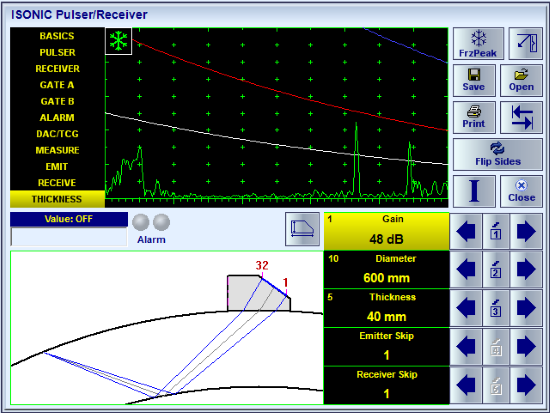Select the Thickness 40 mm parameter
This screenshot has width=550, height=413.
click(x=386, y=308)
